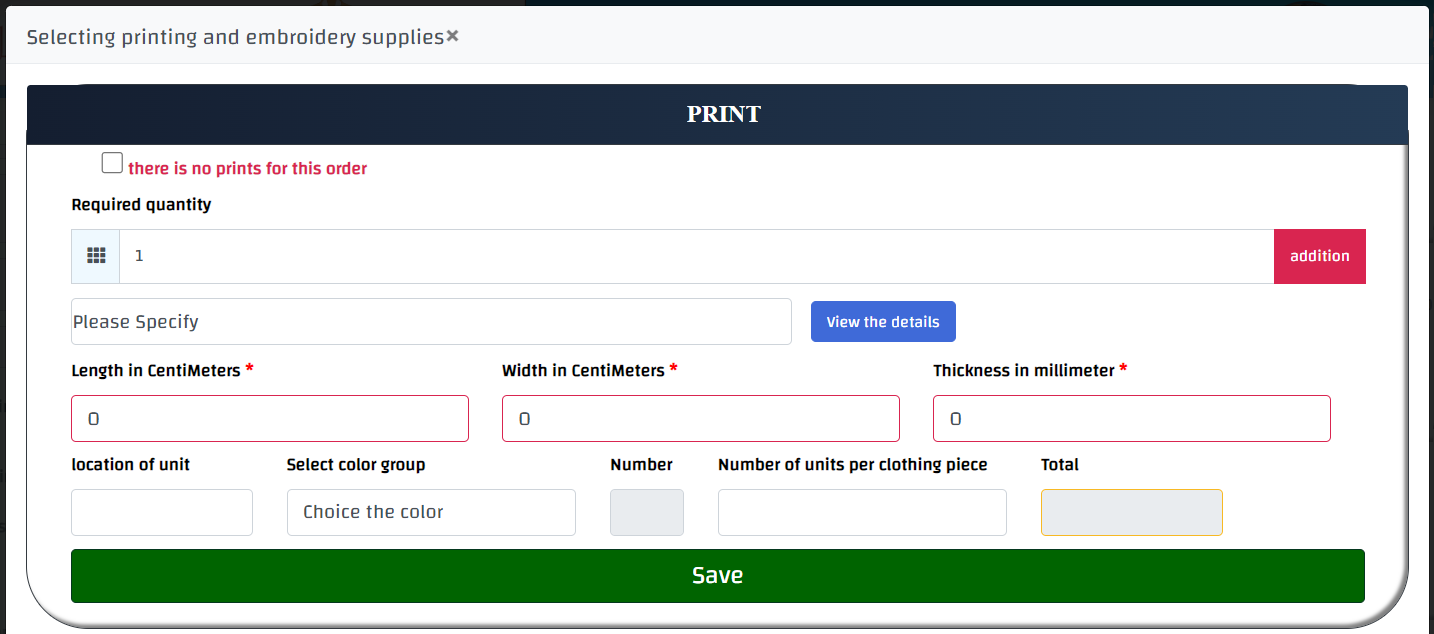
Task: Click the Total field
Action: 1131,512
